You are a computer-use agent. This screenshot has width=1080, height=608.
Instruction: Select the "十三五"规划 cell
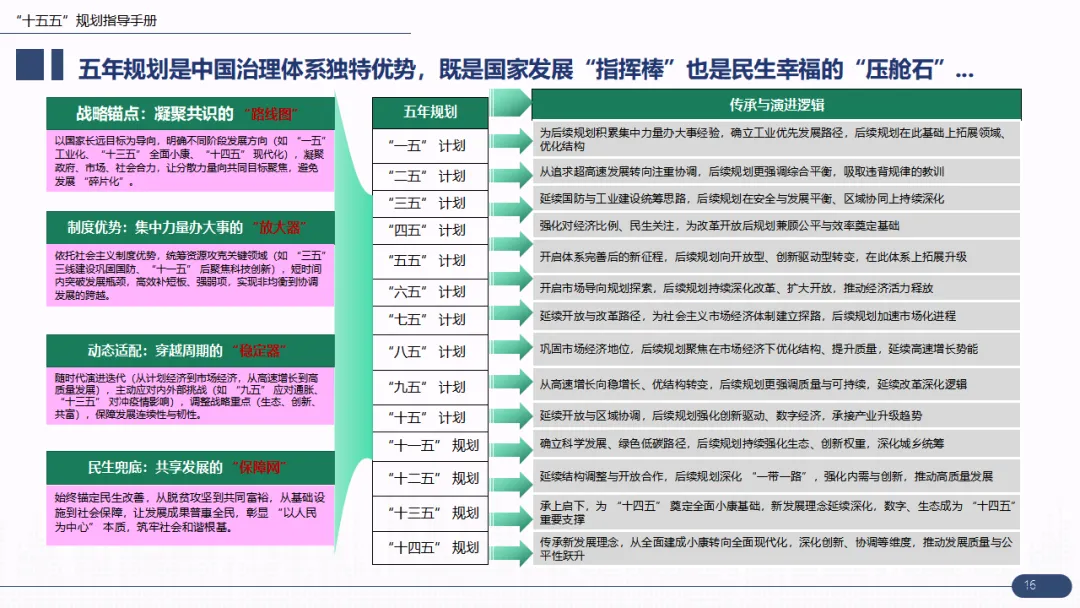[x=430, y=513]
